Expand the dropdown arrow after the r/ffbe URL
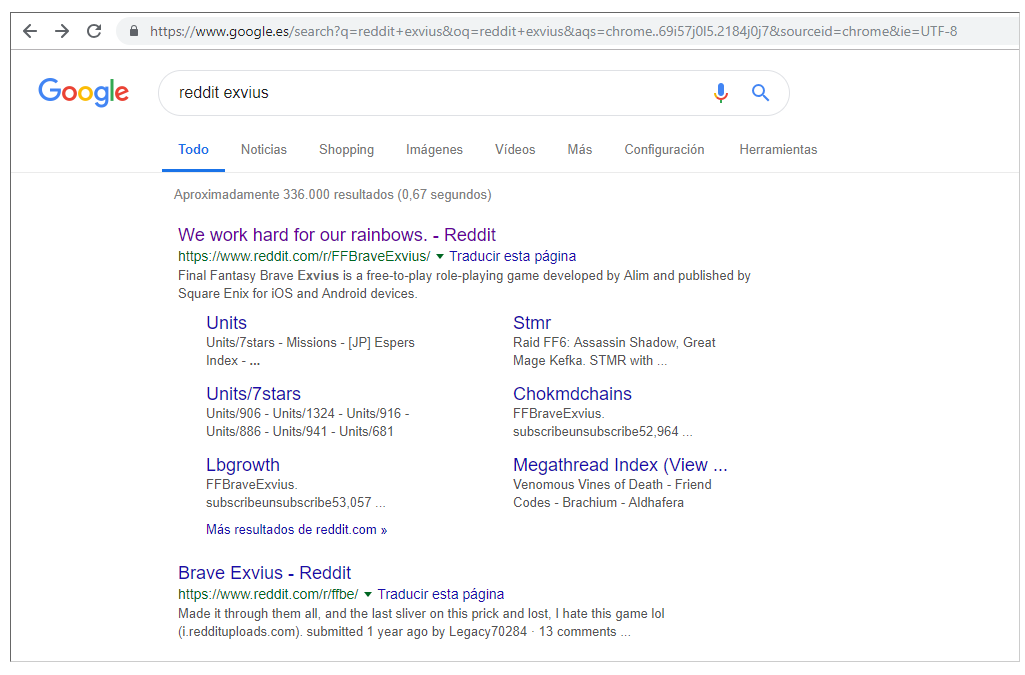1025x675 pixels. (x=368, y=594)
